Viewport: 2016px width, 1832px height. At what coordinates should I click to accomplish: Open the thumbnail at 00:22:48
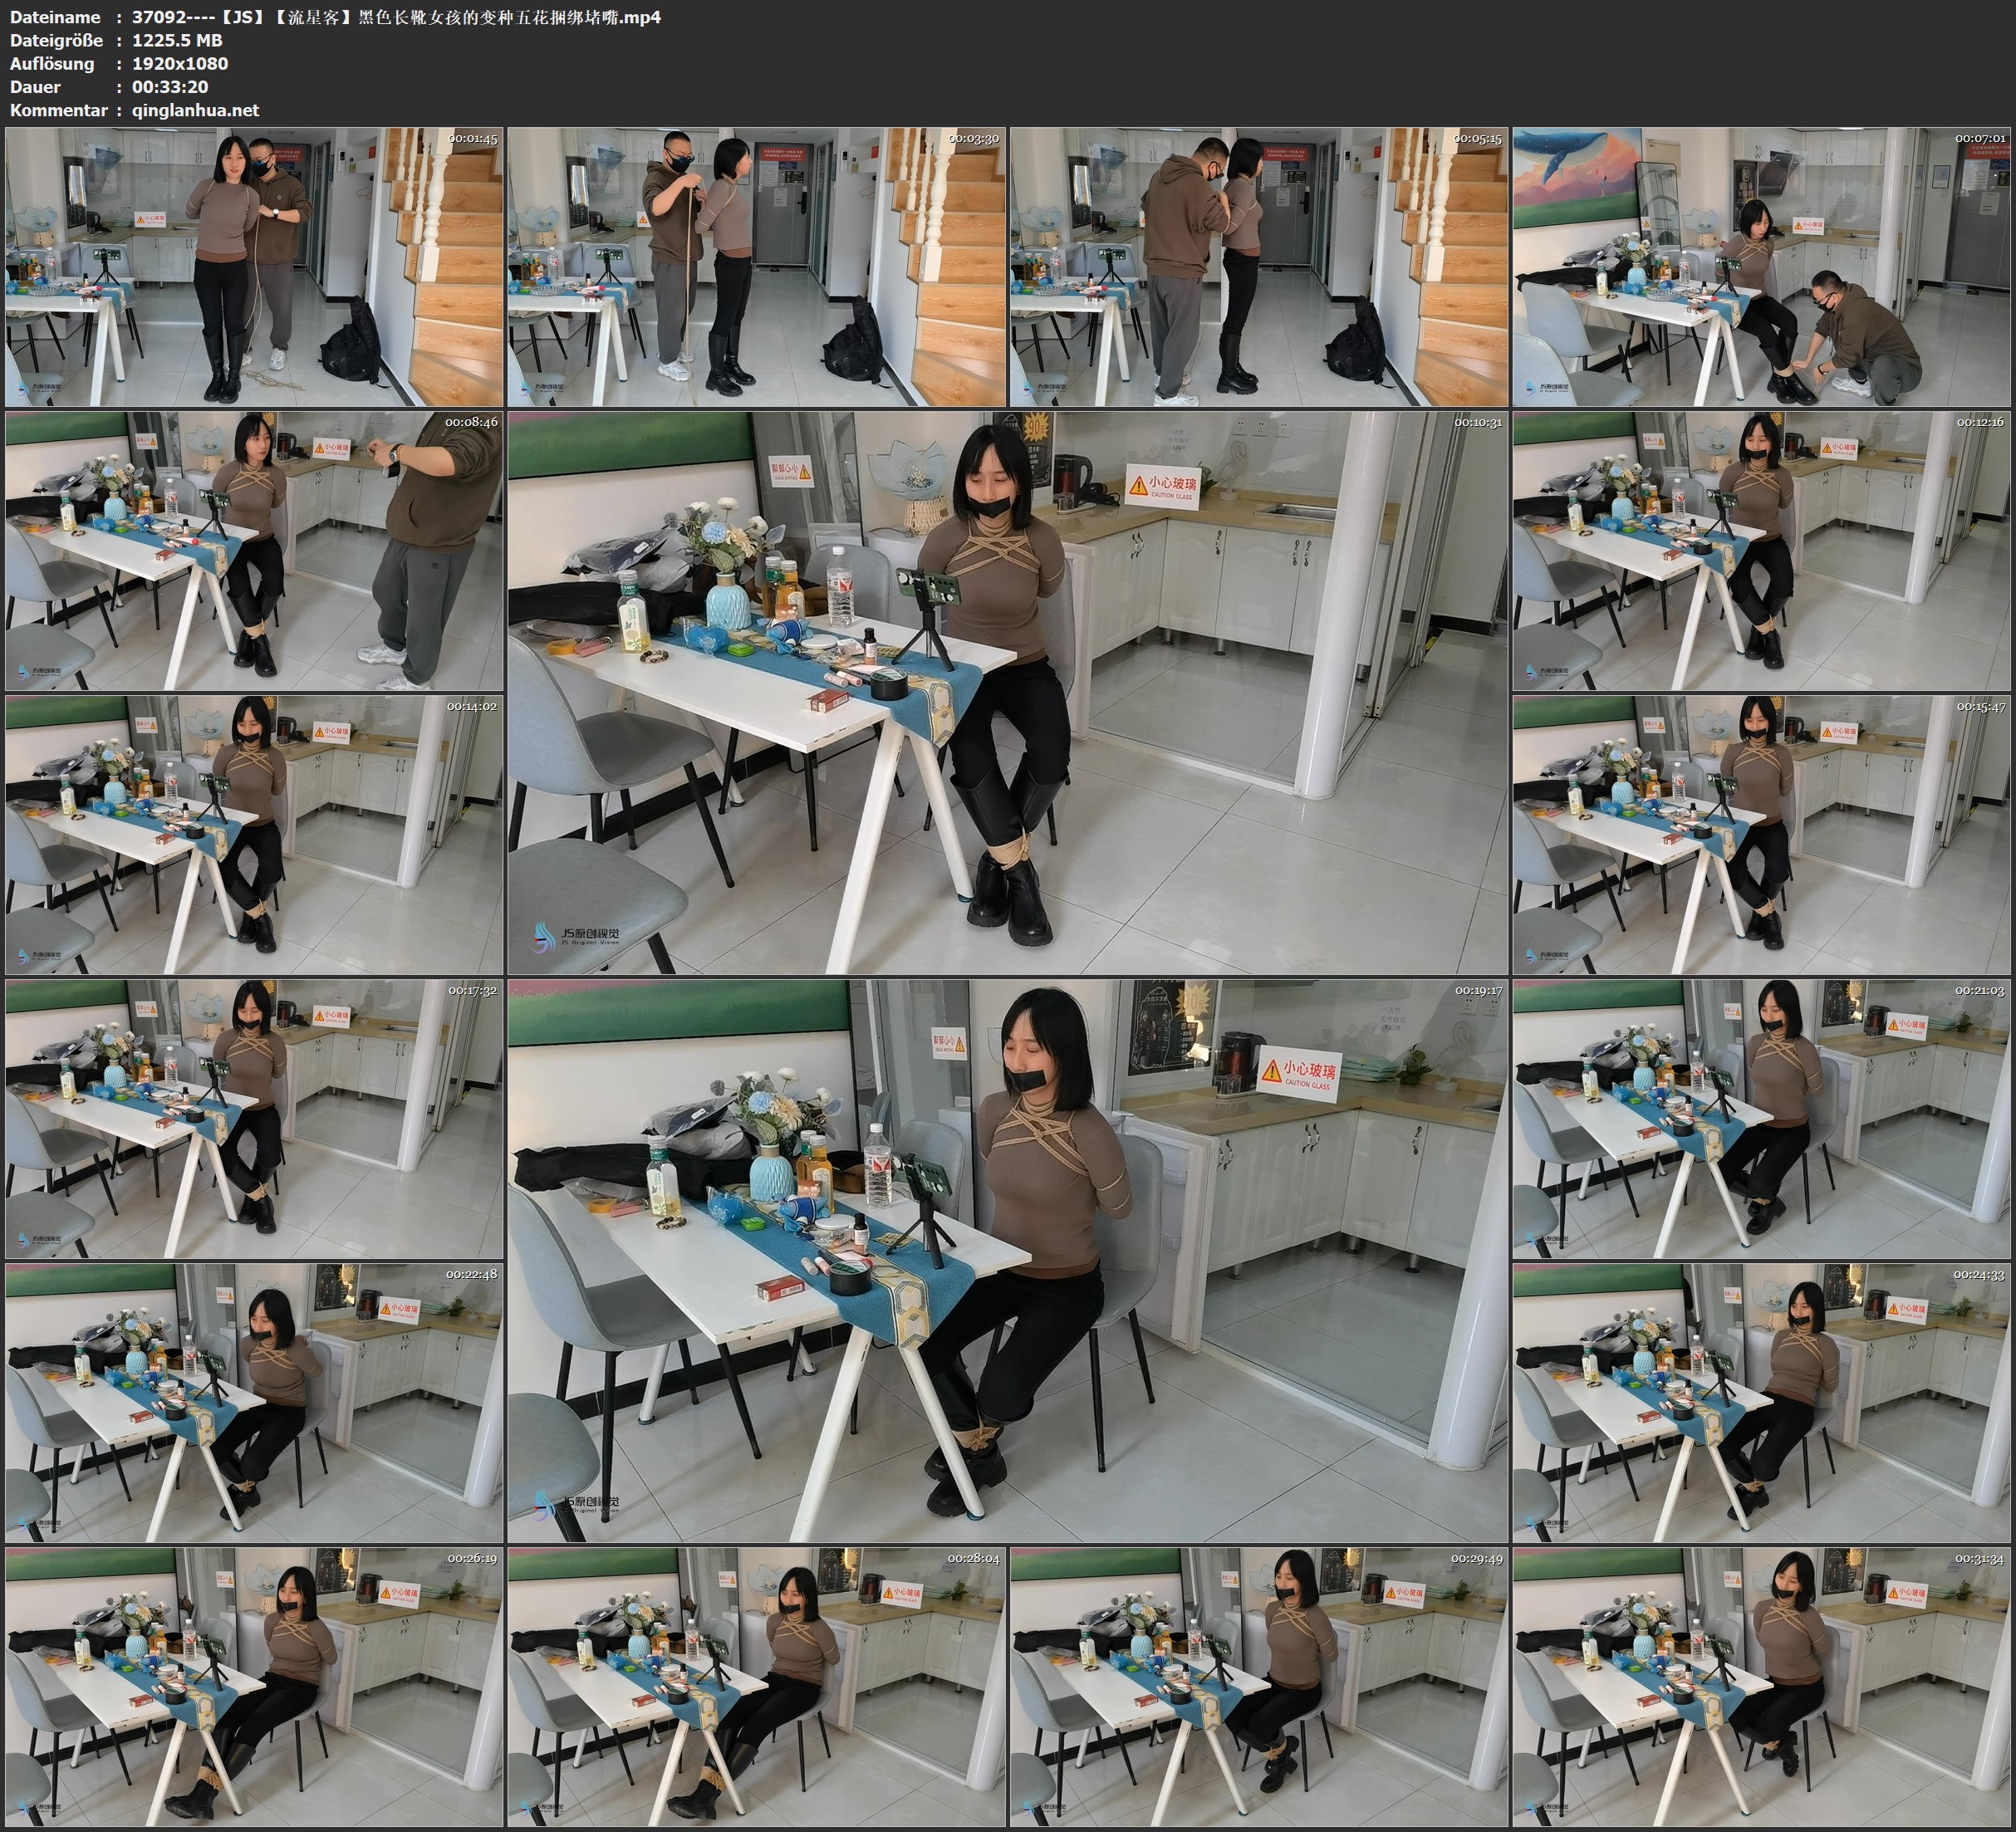pyautogui.click(x=254, y=1403)
